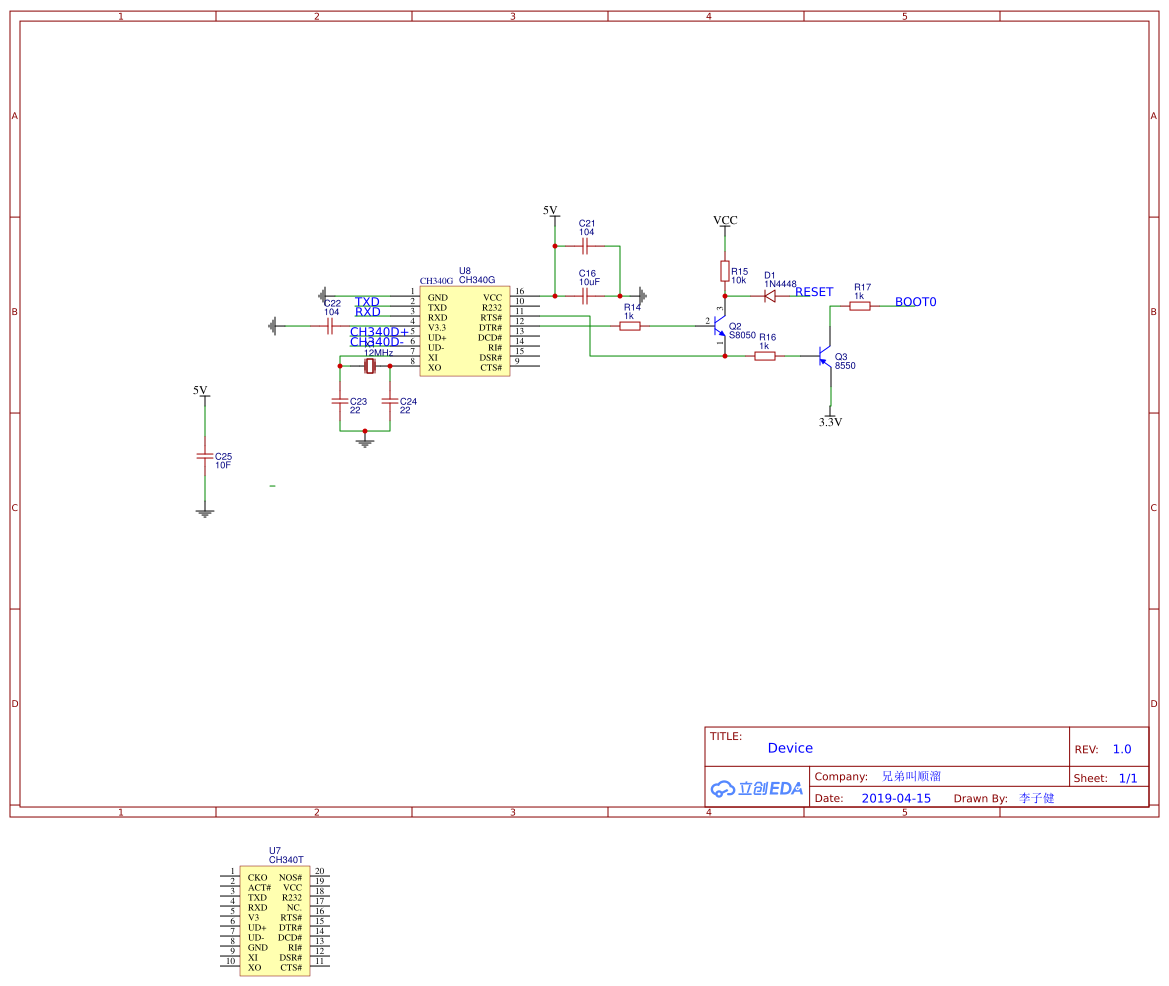The height and width of the screenshot is (986, 1169).
Task: Select the REV 1.0 value in title block
Action: [1122, 749]
